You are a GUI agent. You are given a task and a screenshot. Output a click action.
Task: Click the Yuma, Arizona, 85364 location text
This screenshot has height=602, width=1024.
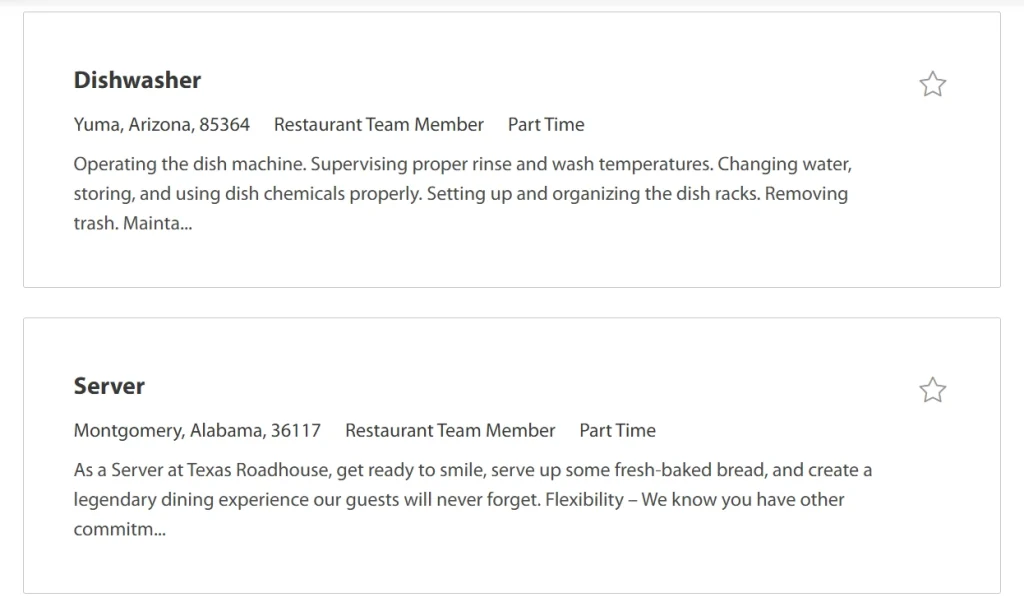[x=163, y=125]
